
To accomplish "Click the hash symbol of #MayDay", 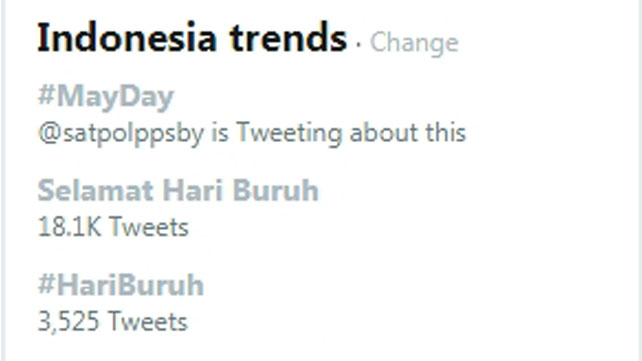I will 46,96.
